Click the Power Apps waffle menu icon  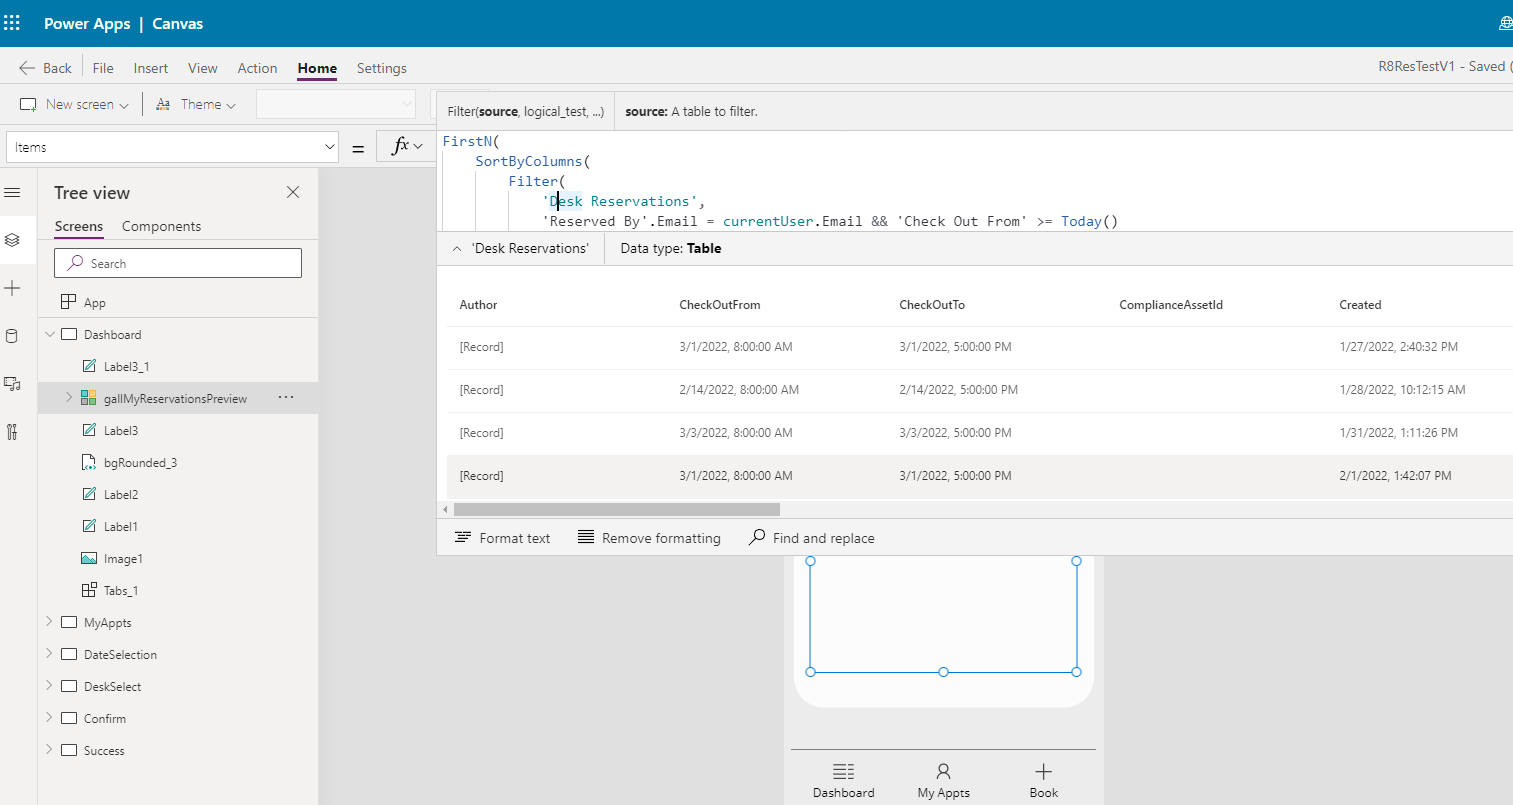(12, 22)
